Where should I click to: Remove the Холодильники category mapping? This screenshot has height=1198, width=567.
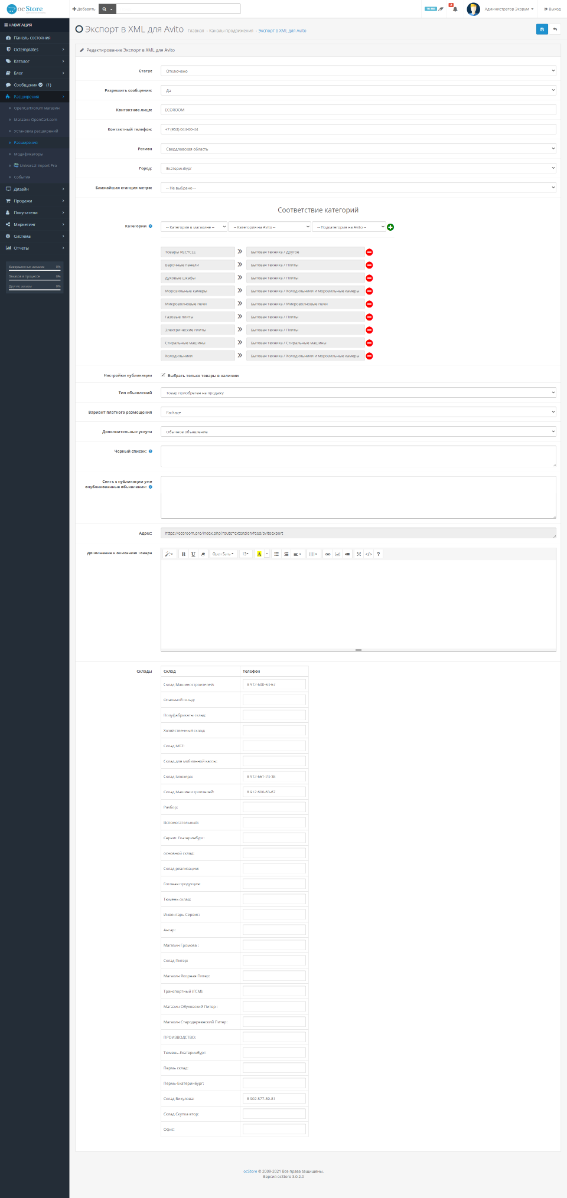pos(369,356)
